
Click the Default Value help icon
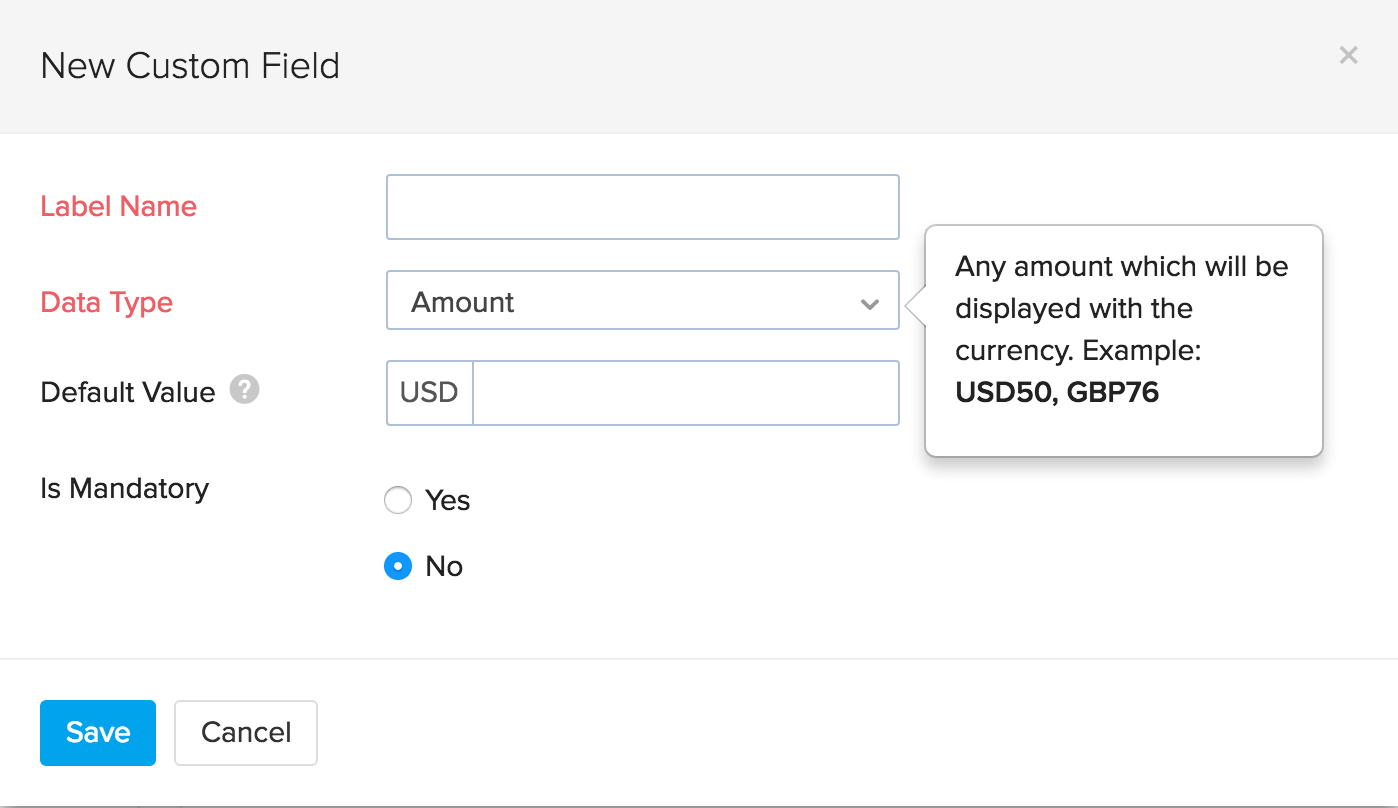(244, 390)
